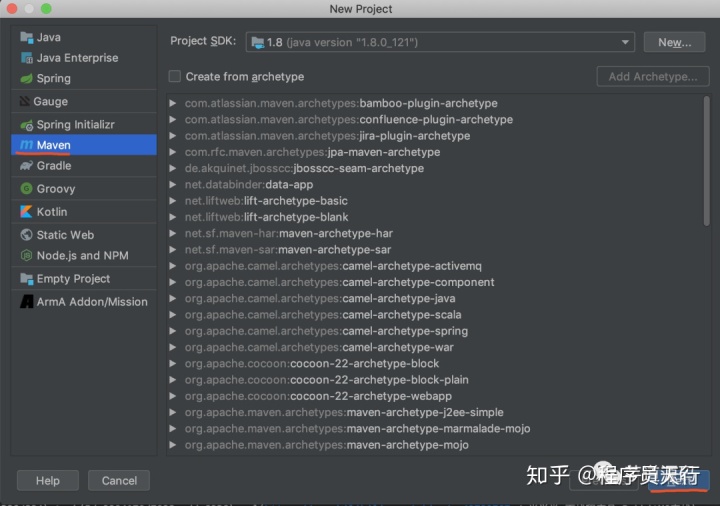Screen dimensions: 720x506
Task: Enable Create from archetype checkbox
Action: 174,76
